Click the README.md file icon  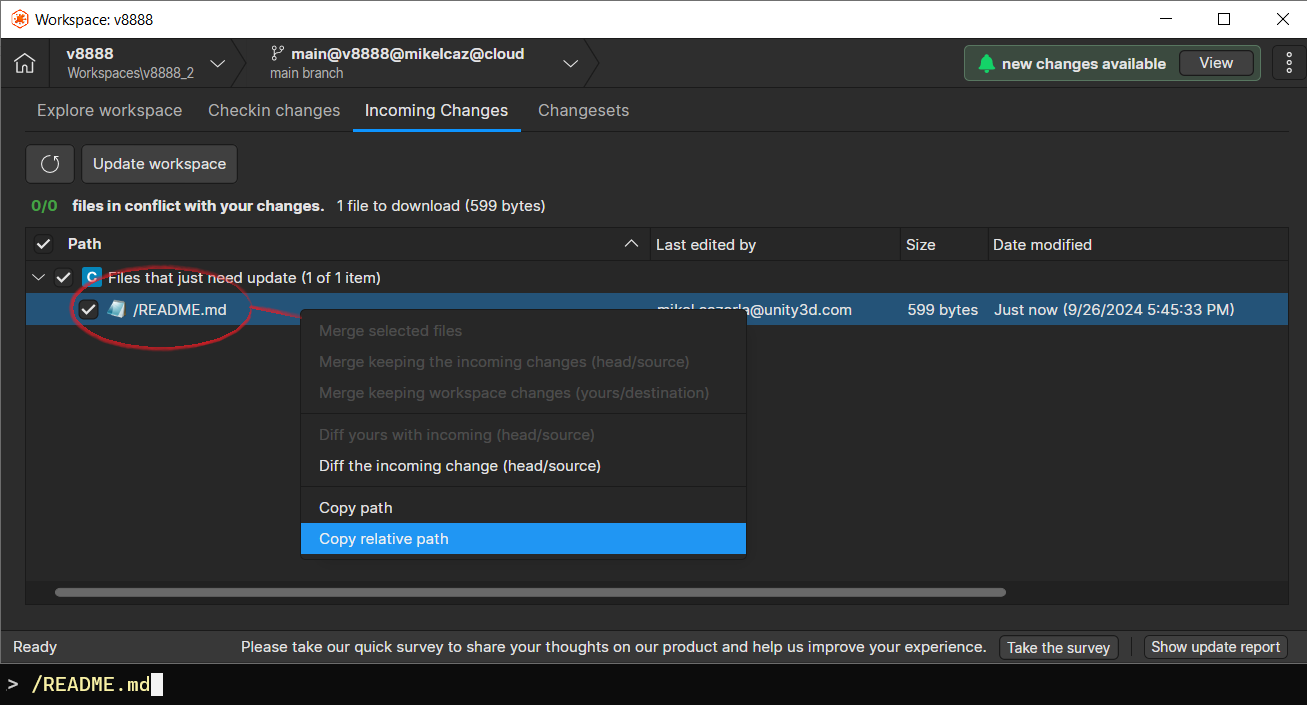pyautogui.click(x=117, y=309)
